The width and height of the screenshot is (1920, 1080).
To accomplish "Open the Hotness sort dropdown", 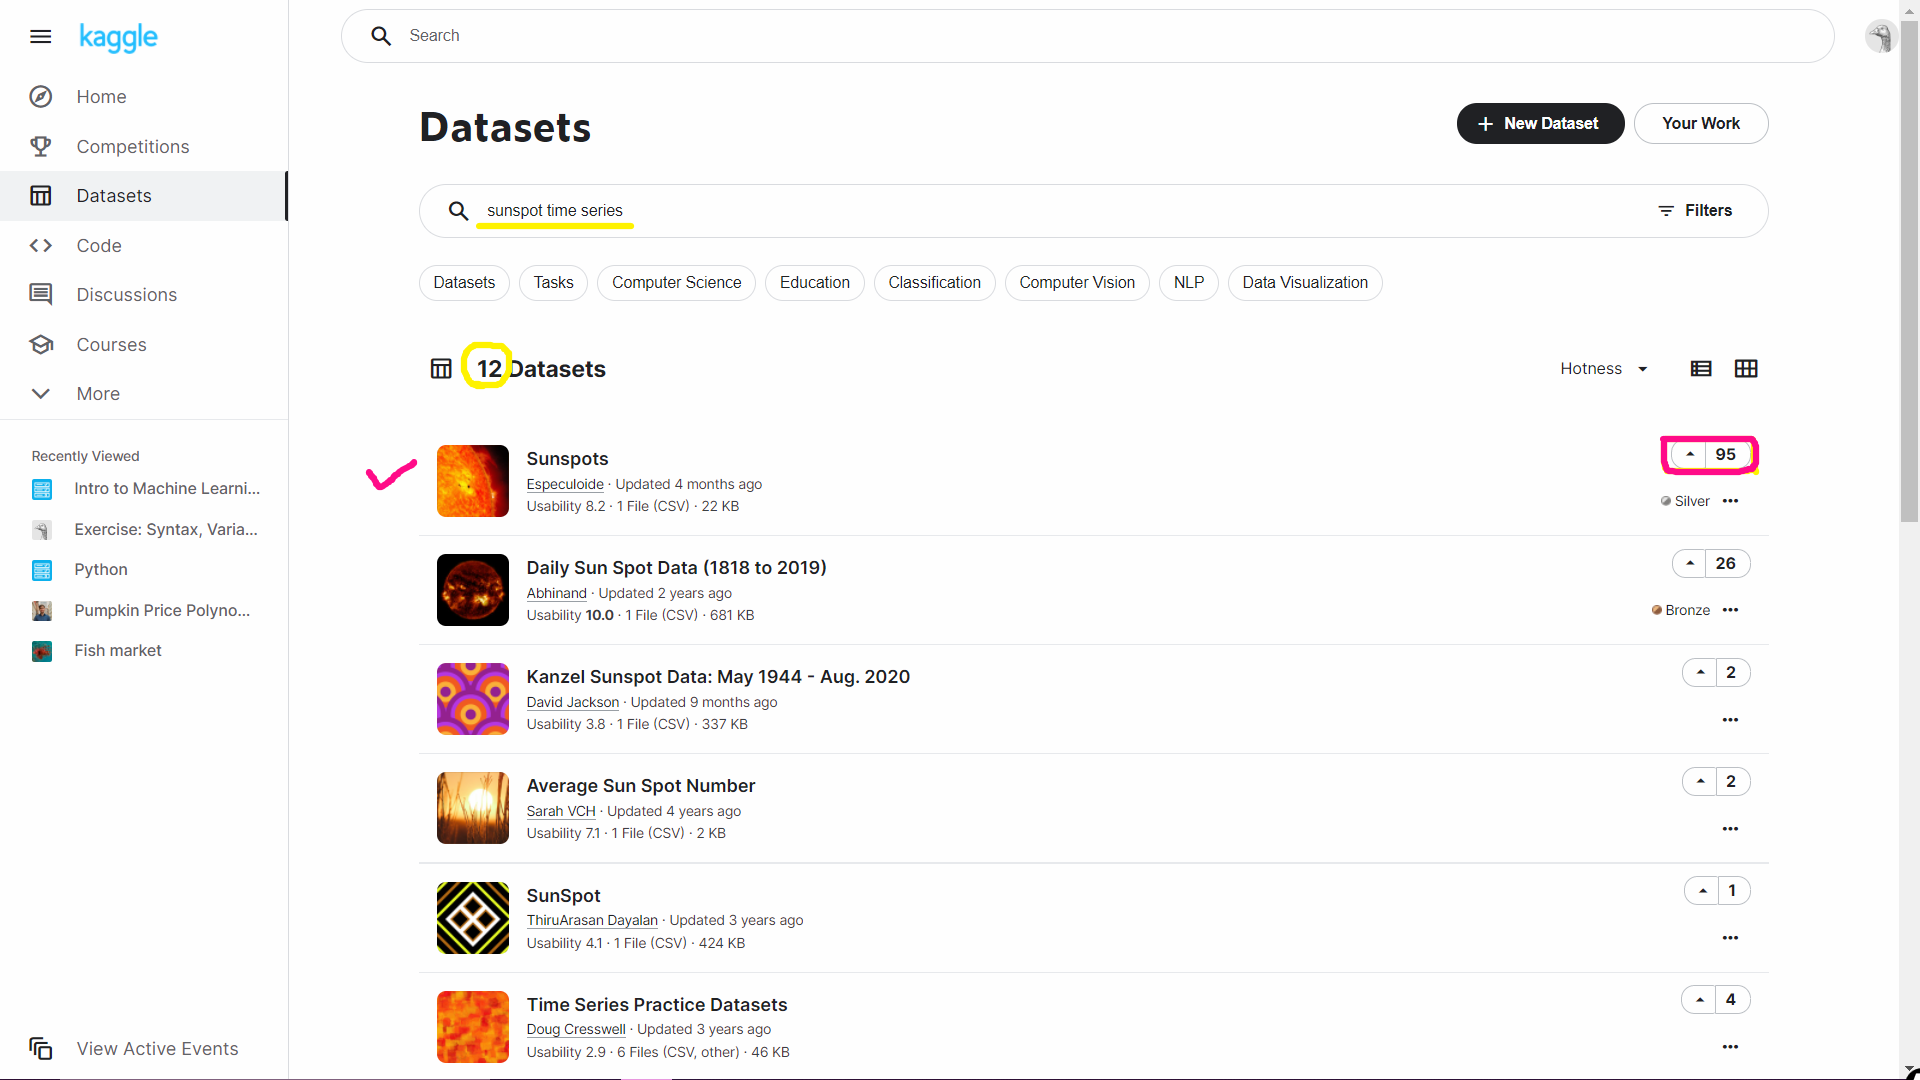I will click(1604, 369).
